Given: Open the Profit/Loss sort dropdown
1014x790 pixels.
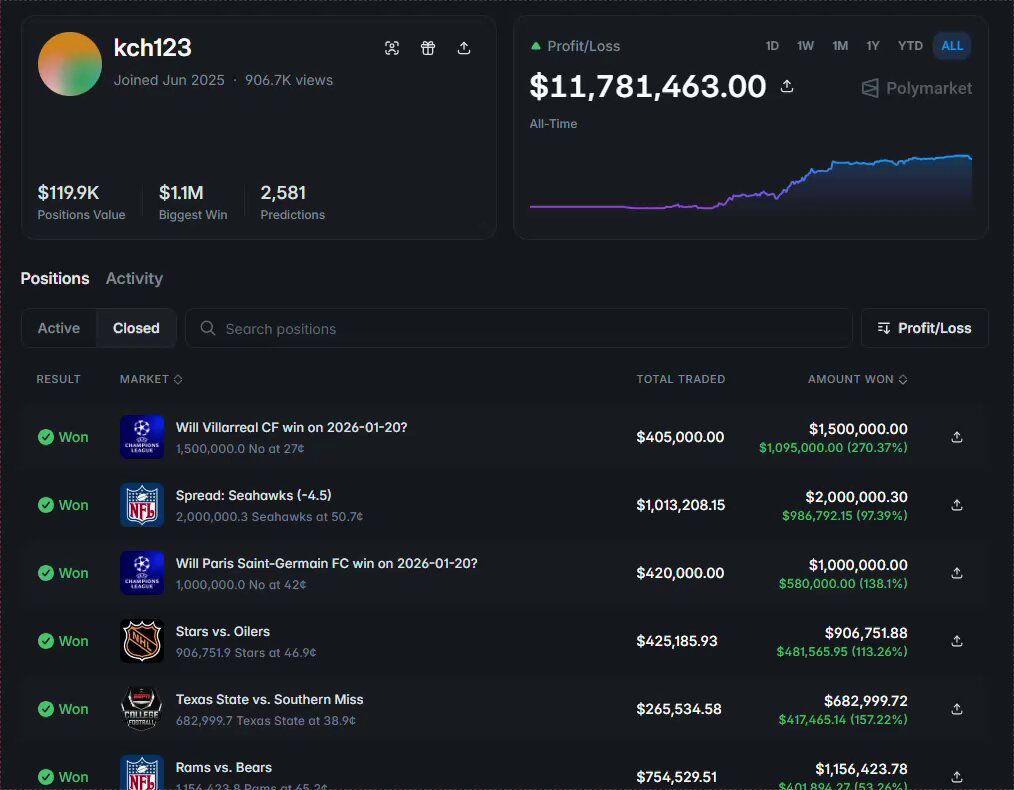Looking at the screenshot, I should click(924, 328).
